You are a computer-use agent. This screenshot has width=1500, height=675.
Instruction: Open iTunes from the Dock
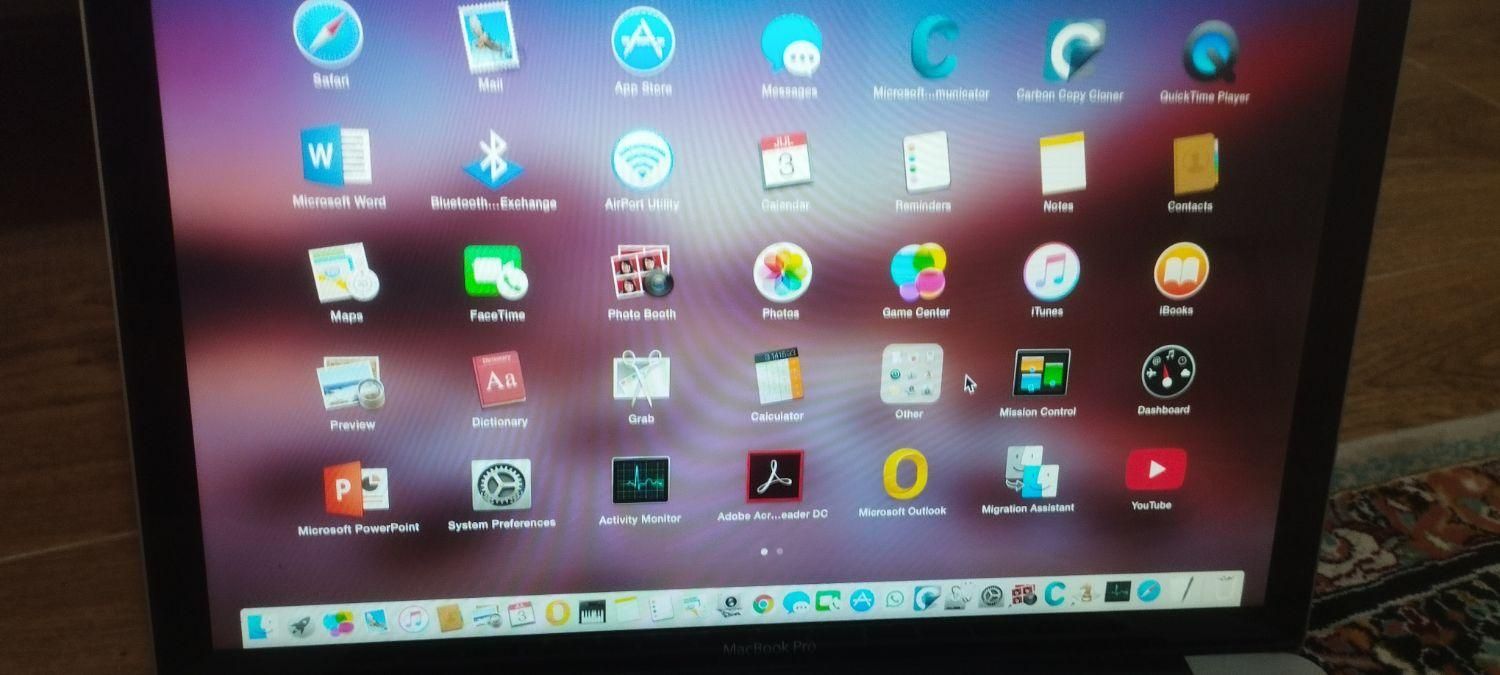tap(413, 620)
